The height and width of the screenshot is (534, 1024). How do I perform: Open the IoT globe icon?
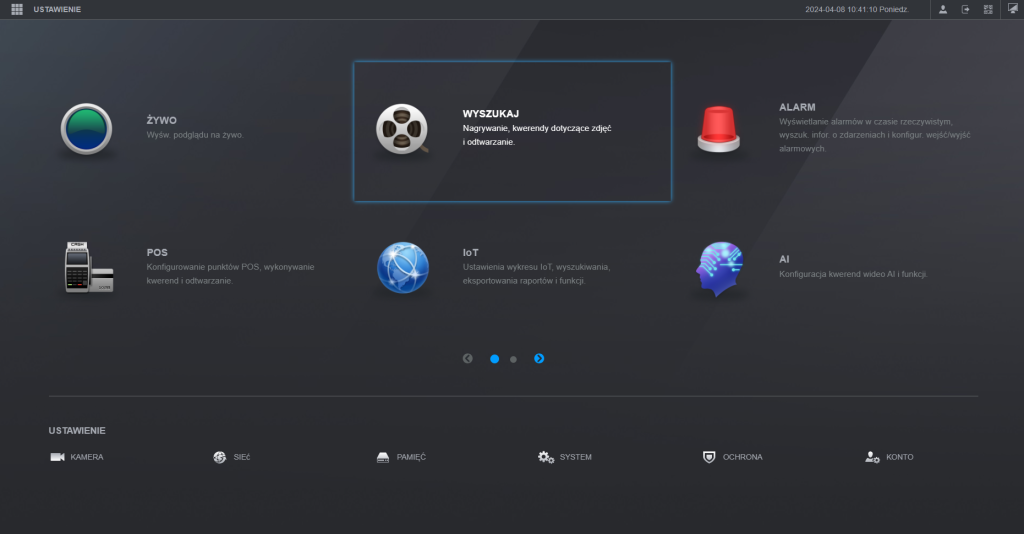pos(402,268)
